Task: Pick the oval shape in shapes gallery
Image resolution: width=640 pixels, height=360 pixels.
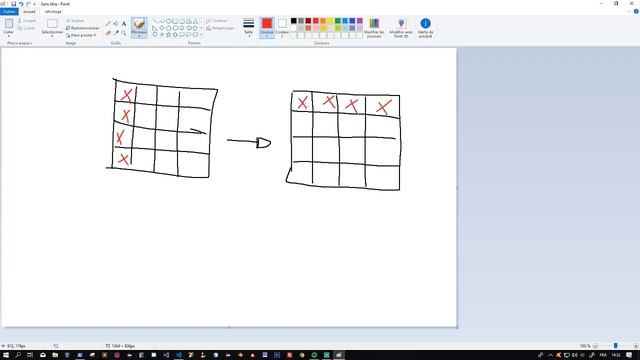Action: click(169, 21)
